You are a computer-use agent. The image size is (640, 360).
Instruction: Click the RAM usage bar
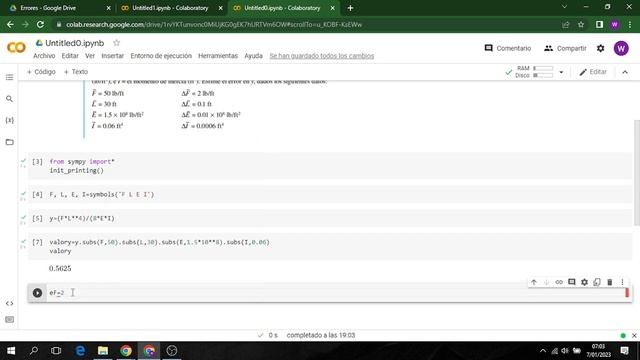(543, 69)
